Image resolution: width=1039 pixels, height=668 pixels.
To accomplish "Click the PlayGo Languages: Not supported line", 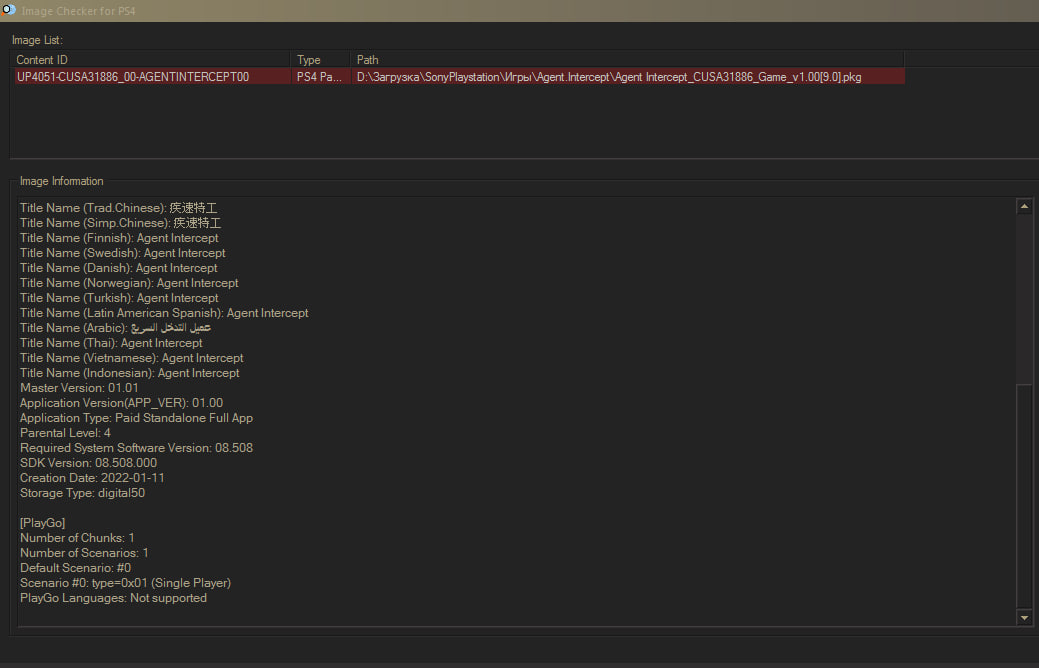I will [x=113, y=598].
